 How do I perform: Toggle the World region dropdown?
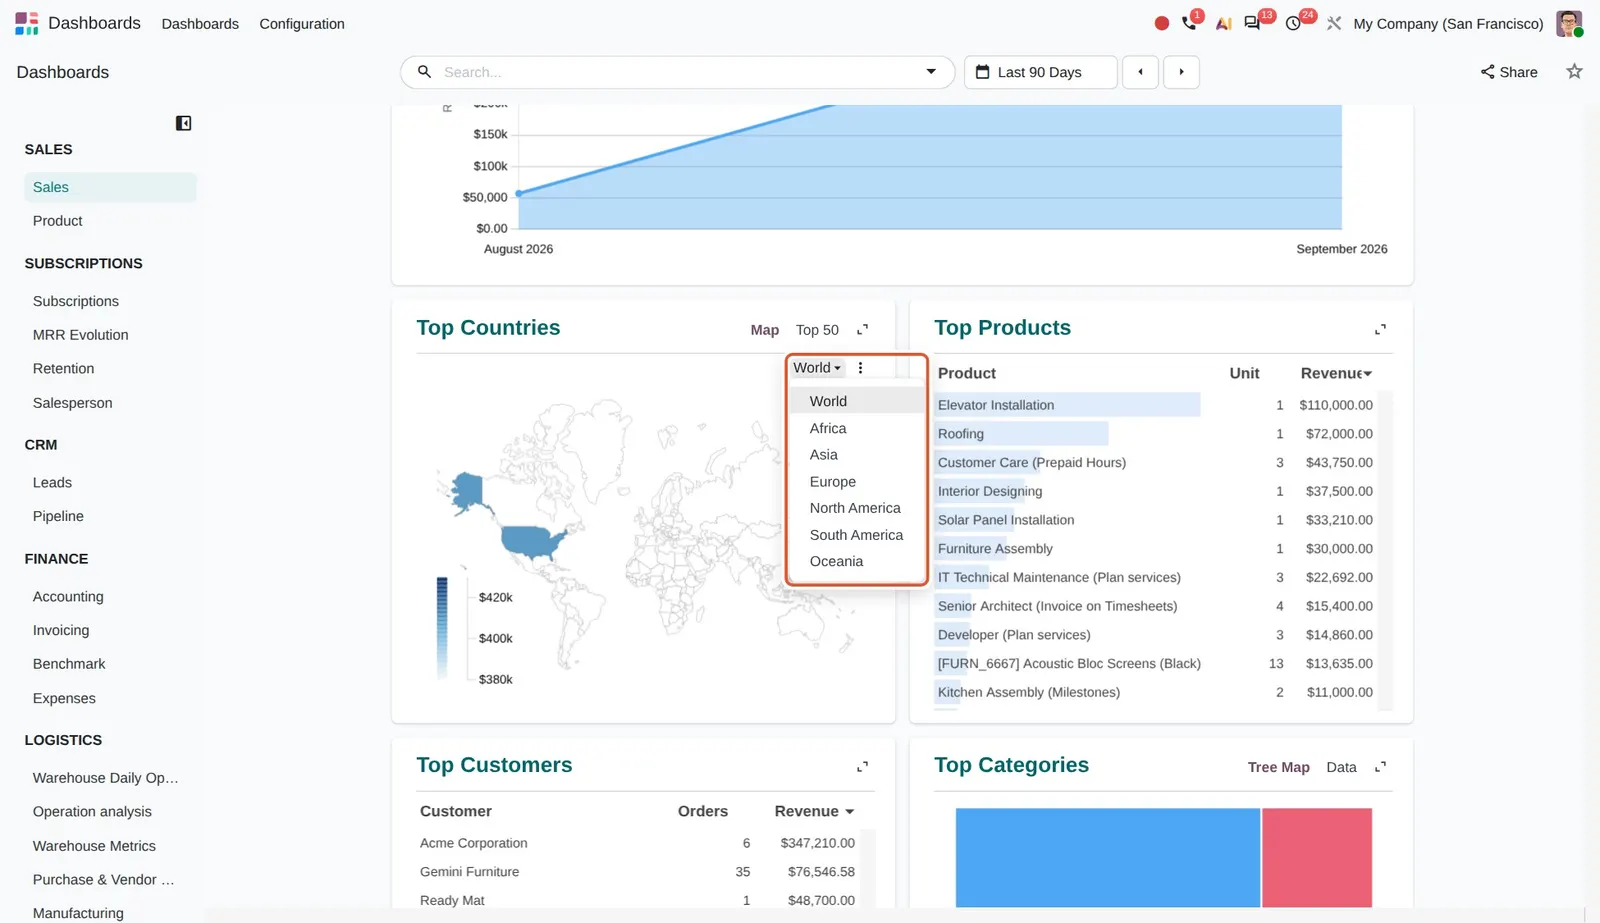point(817,368)
